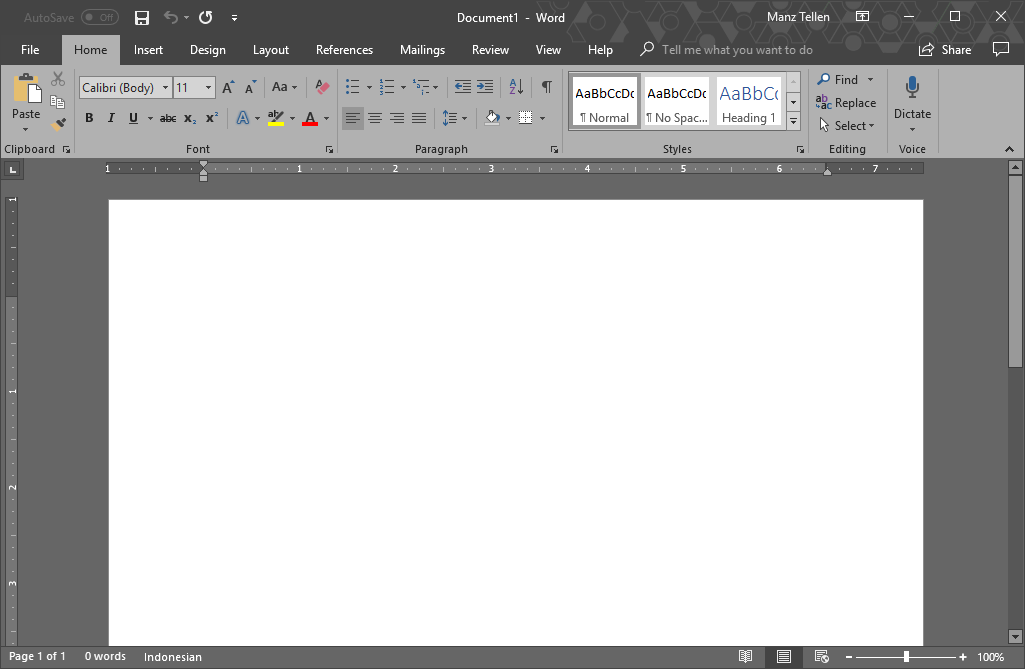The image size is (1025, 669).
Task: Click the zoom slider handle in the status bar
Action: [906, 657]
